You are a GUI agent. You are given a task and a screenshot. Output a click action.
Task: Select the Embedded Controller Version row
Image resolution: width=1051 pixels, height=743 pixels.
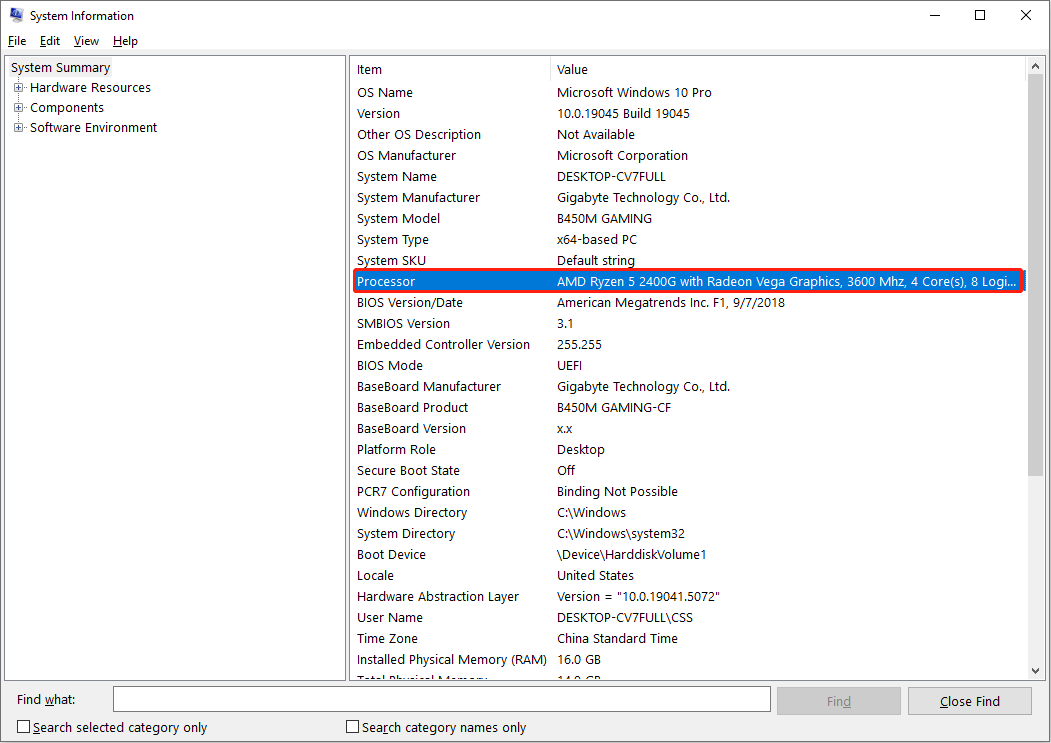click(688, 345)
